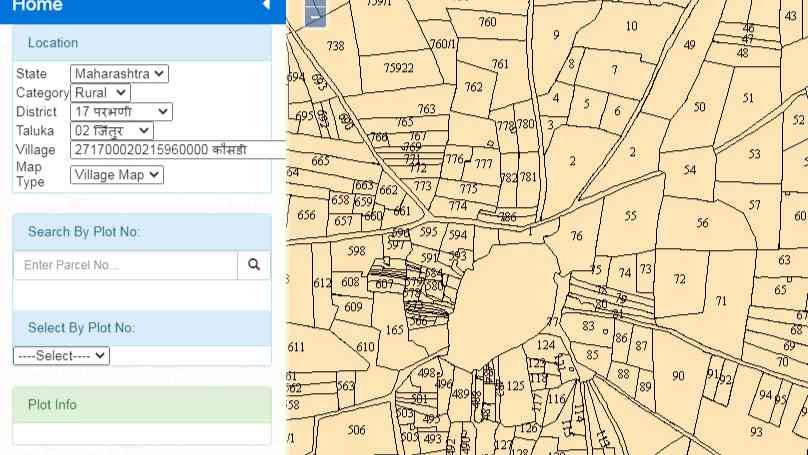Open the Taluka dropdown
Screen dimensions: 808x455
[112, 131]
